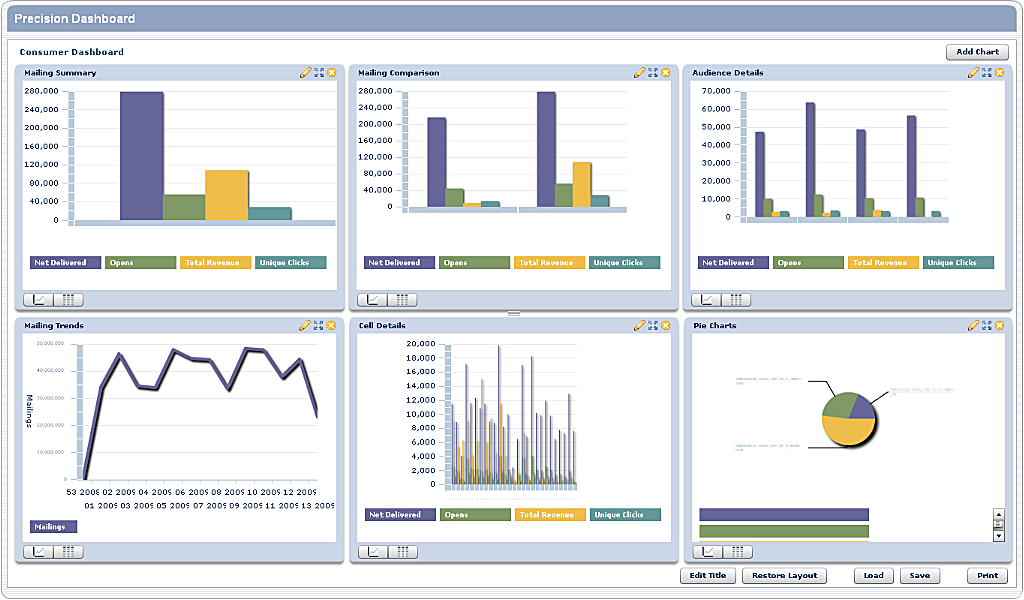Close the Audience Details panel
The image size is (1024, 600).
click(x=999, y=73)
